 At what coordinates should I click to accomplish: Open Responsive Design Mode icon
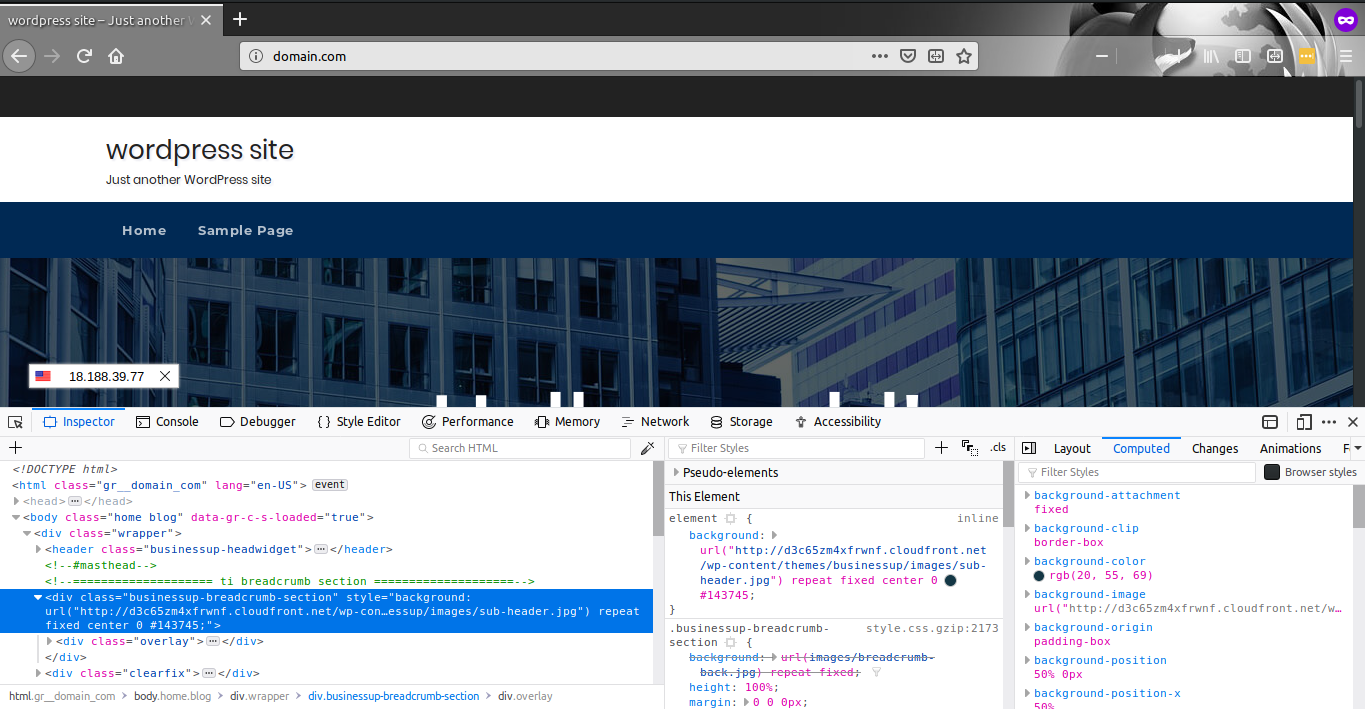(x=1304, y=422)
